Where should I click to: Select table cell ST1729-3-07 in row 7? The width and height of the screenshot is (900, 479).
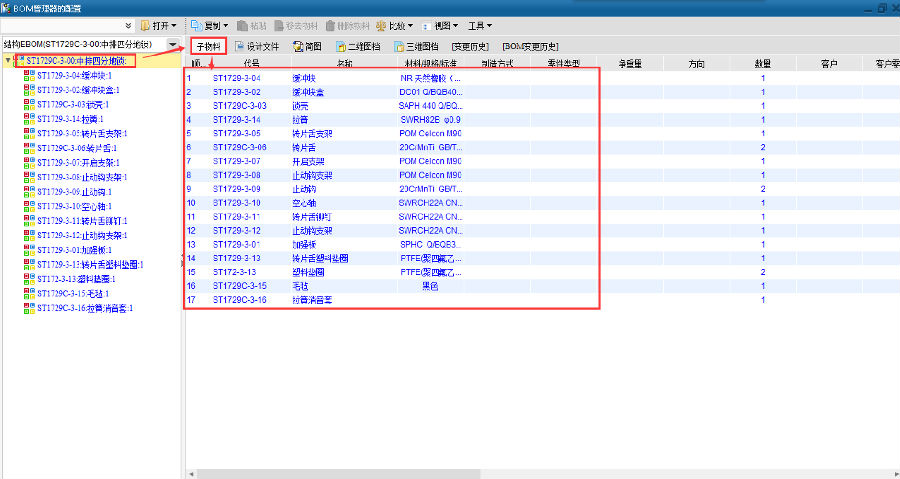[x=236, y=161]
